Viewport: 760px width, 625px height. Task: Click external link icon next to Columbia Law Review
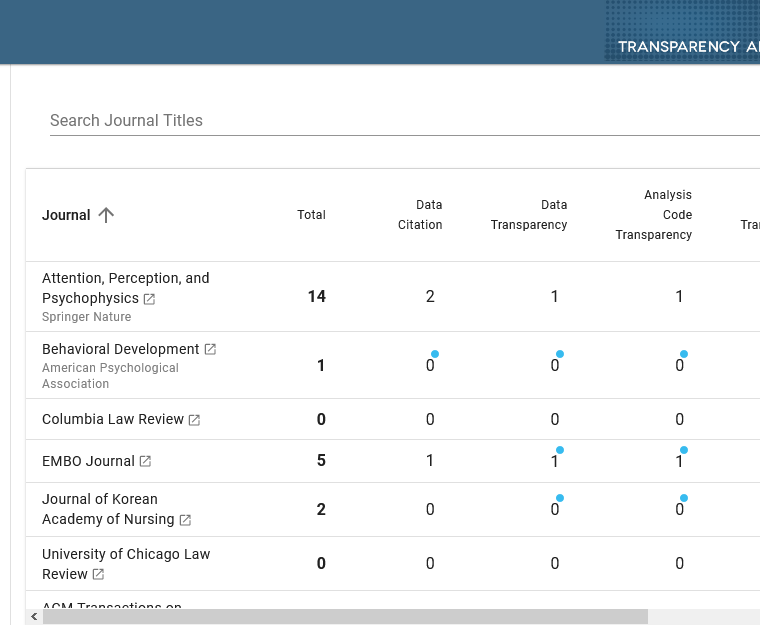click(x=194, y=420)
